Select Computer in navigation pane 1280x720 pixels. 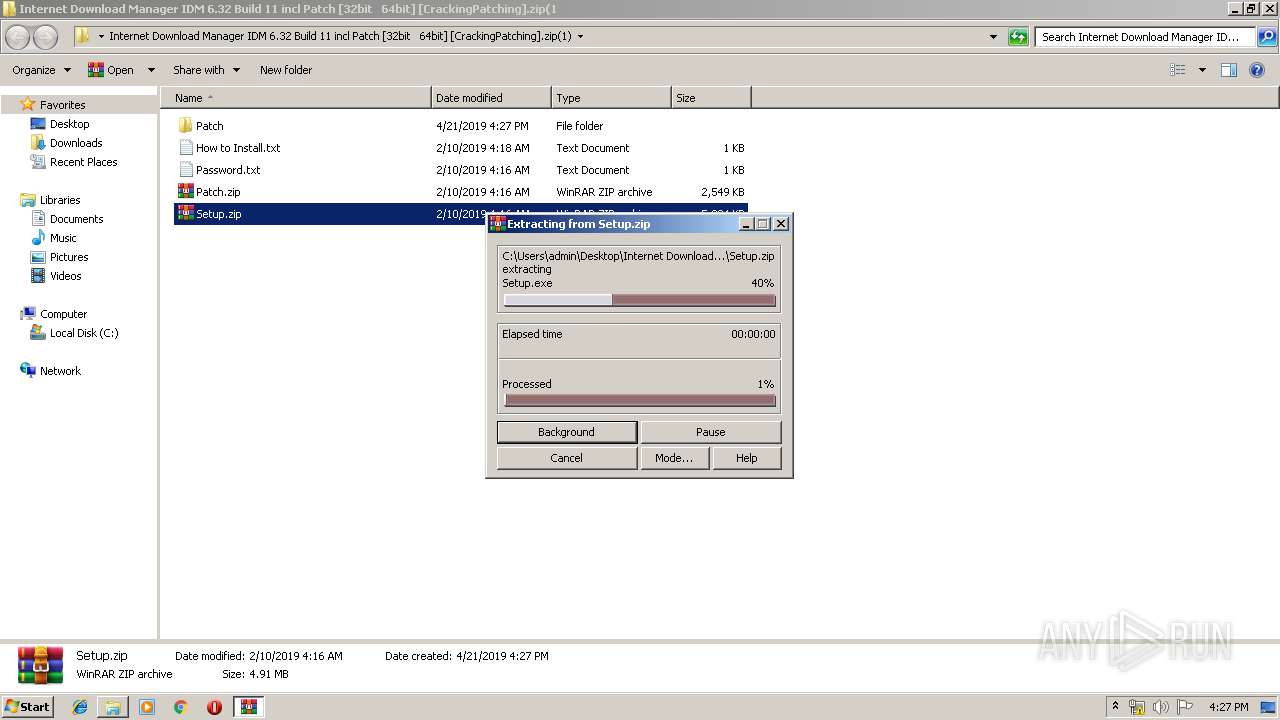[x=63, y=314]
